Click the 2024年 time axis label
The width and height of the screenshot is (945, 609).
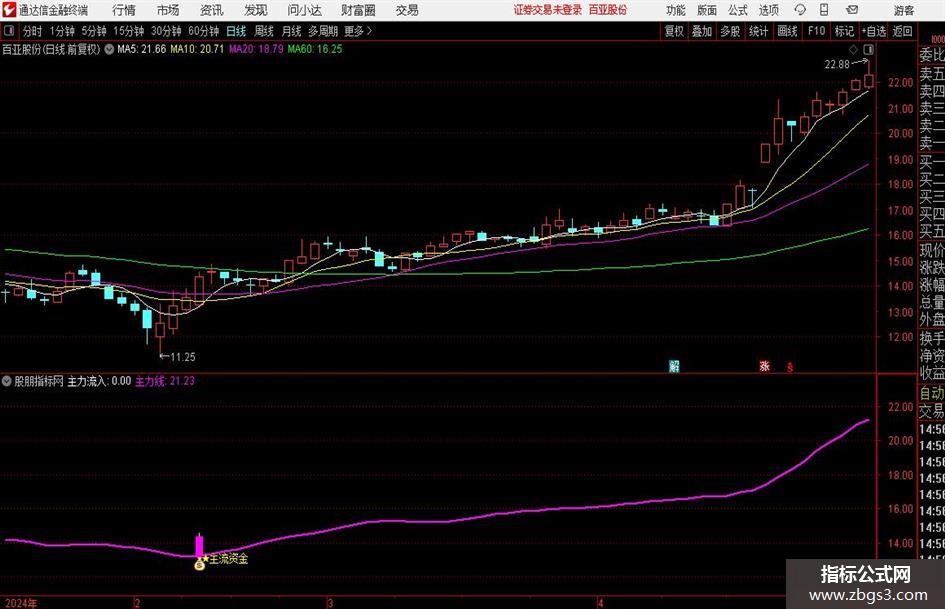tap(20, 603)
